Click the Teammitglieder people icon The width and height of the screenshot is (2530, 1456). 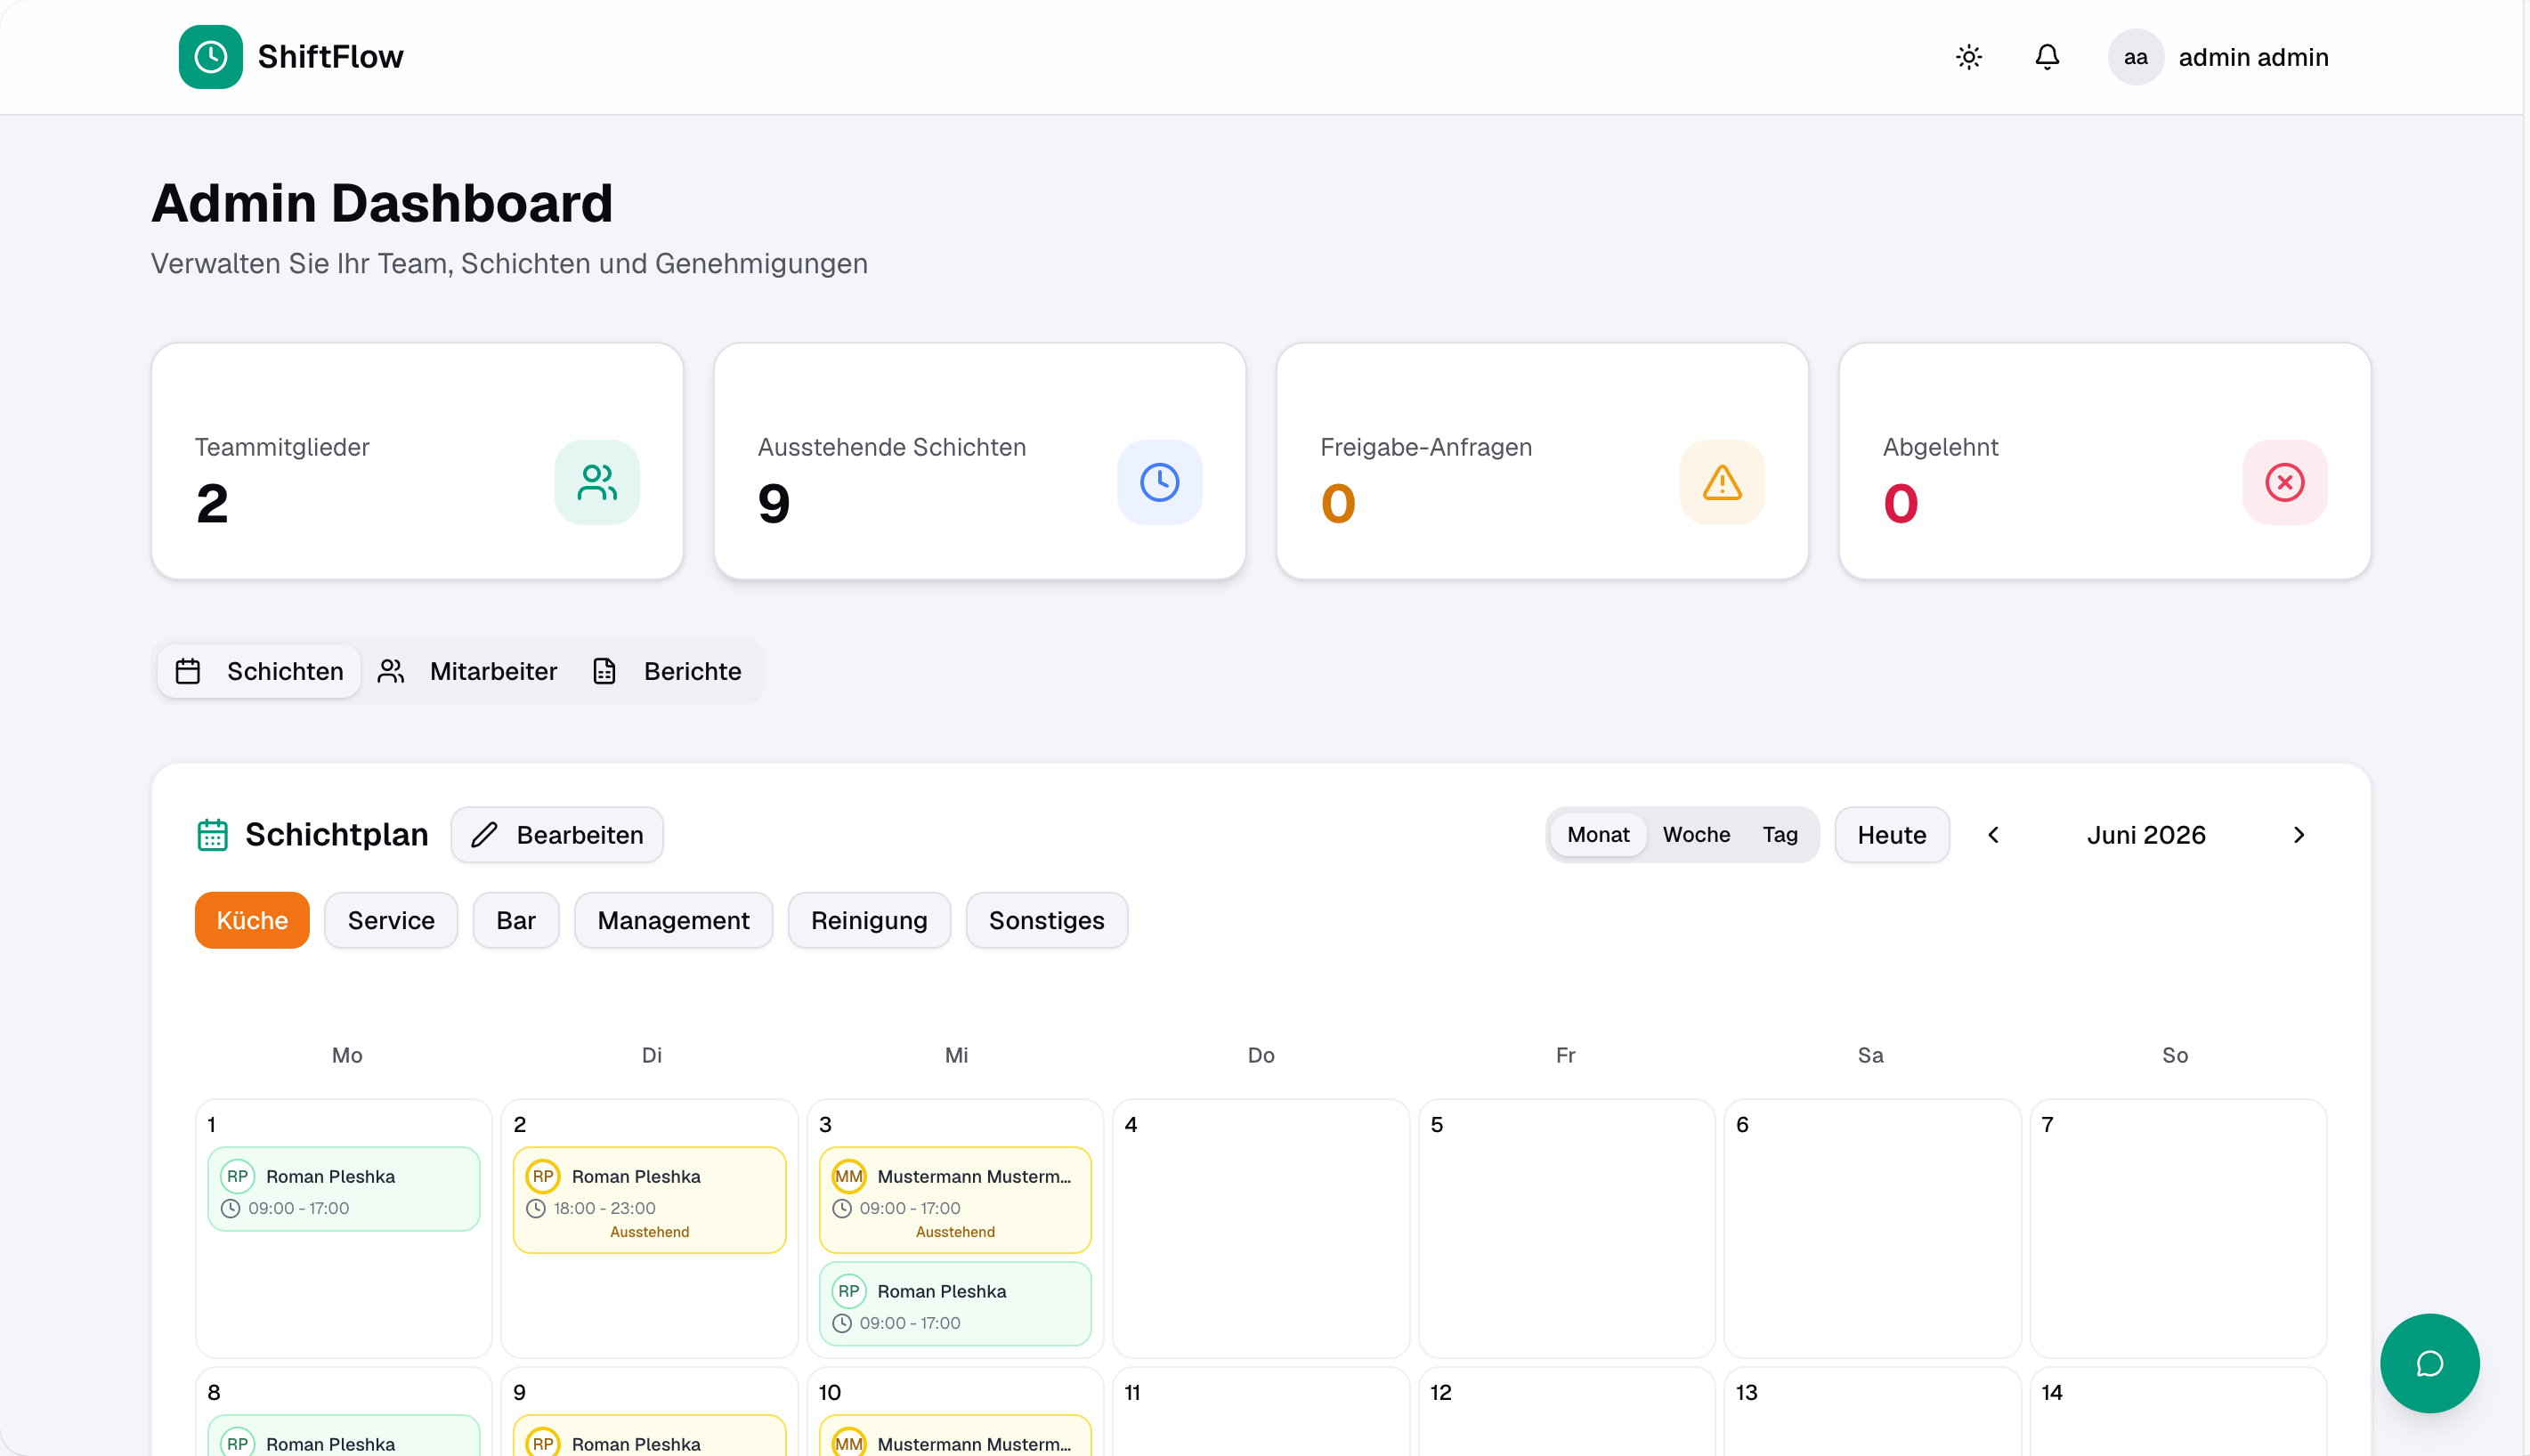click(597, 482)
